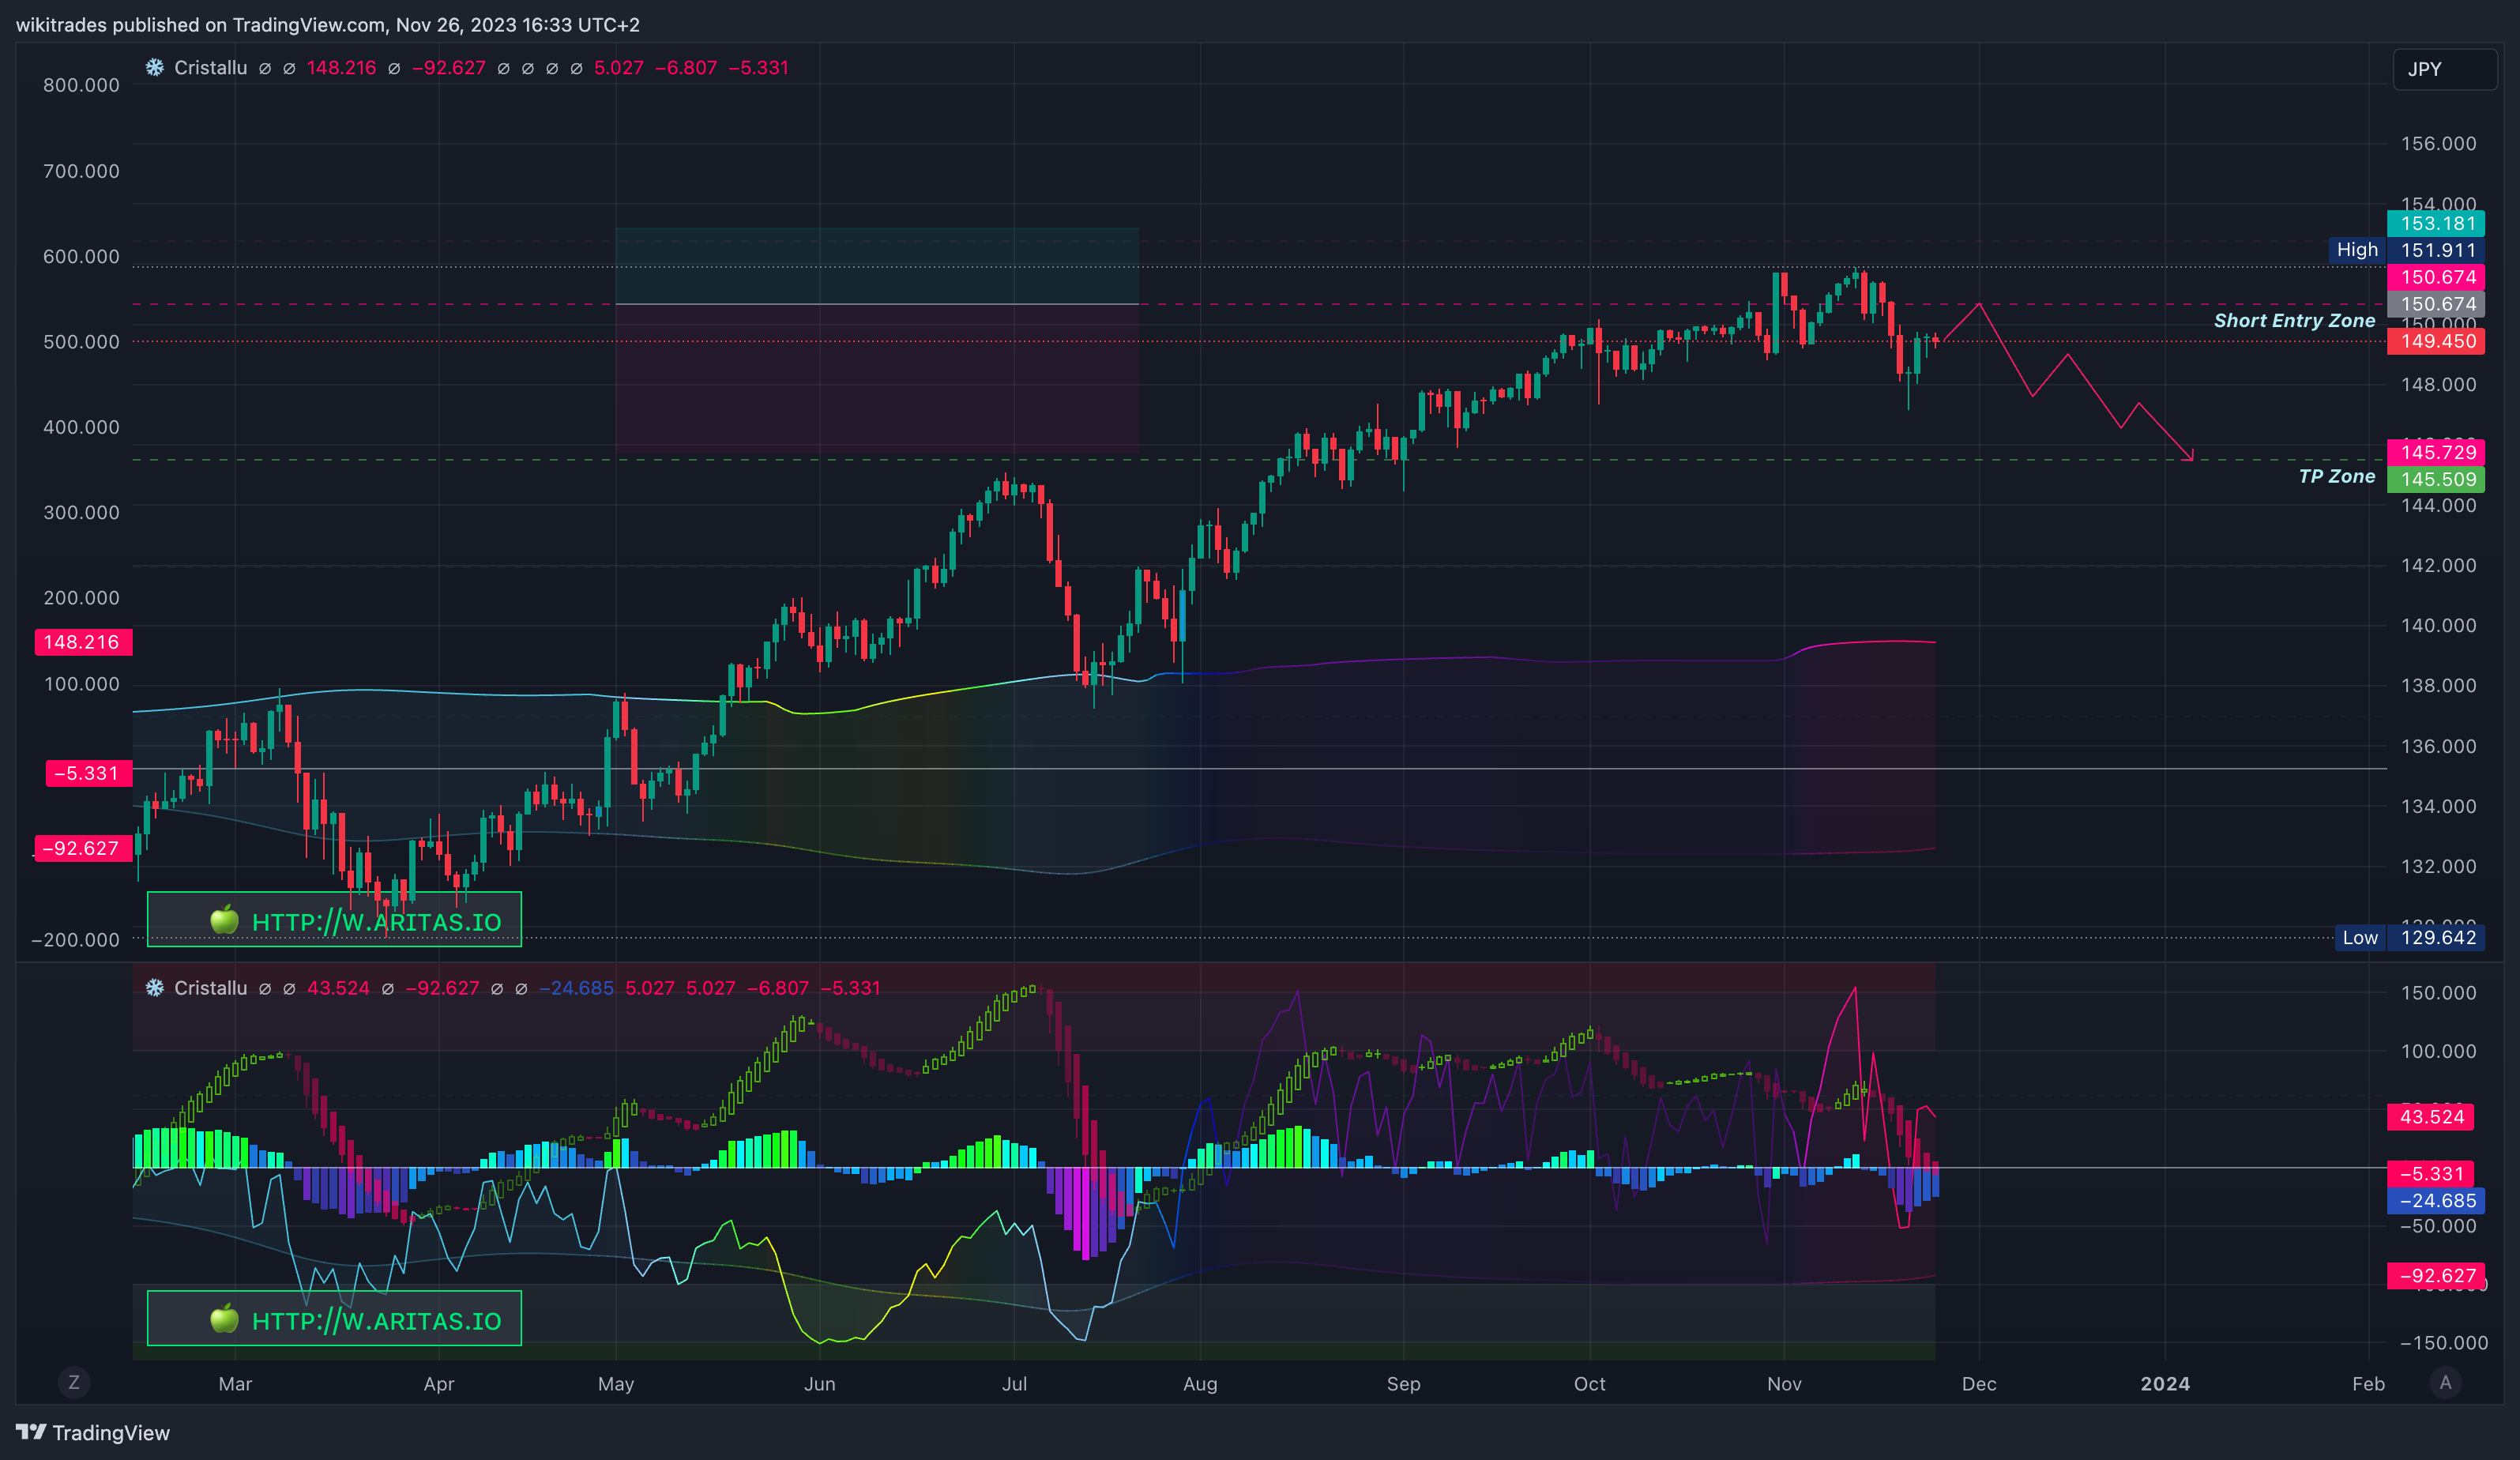Click the Cristallu snowflake icon in lower pane
The image size is (2520, 1460).
point(155,988)
